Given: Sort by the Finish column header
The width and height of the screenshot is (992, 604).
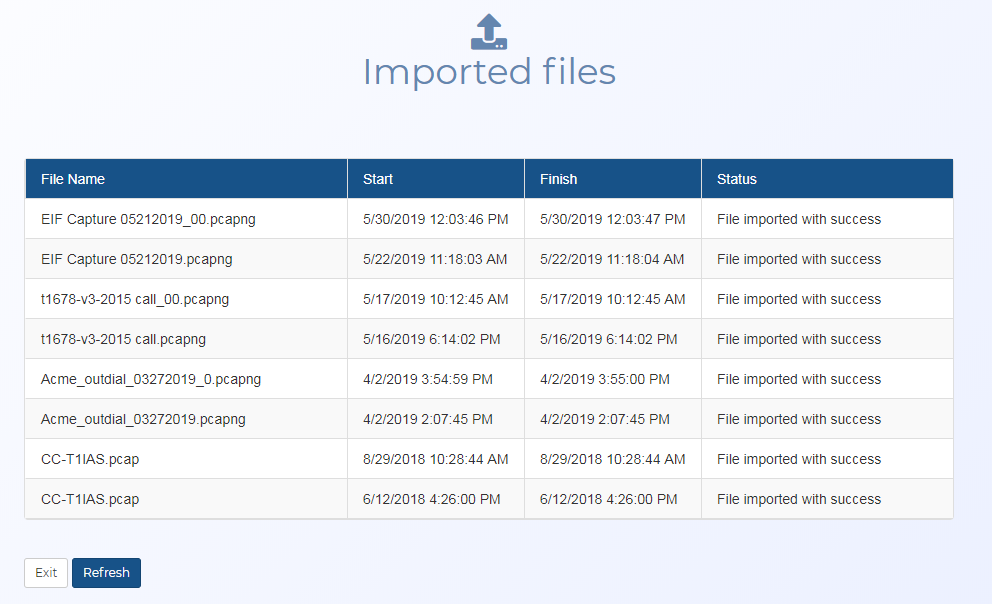Looking at the screenshot, I should pyautogui.click(x=557, y=178).
